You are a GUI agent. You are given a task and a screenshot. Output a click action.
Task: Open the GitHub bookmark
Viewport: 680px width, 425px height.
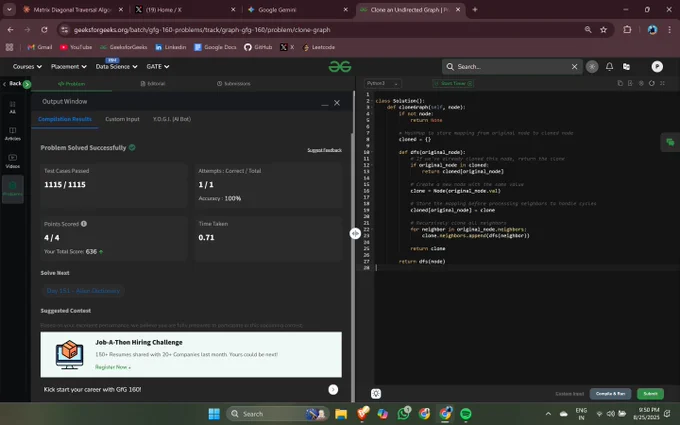[x=258, y=47]
